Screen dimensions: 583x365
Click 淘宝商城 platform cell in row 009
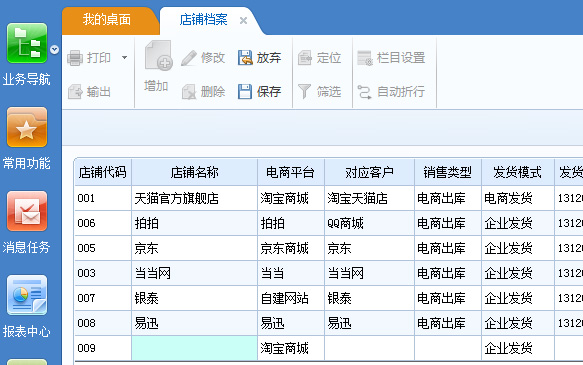click(291, 348)
